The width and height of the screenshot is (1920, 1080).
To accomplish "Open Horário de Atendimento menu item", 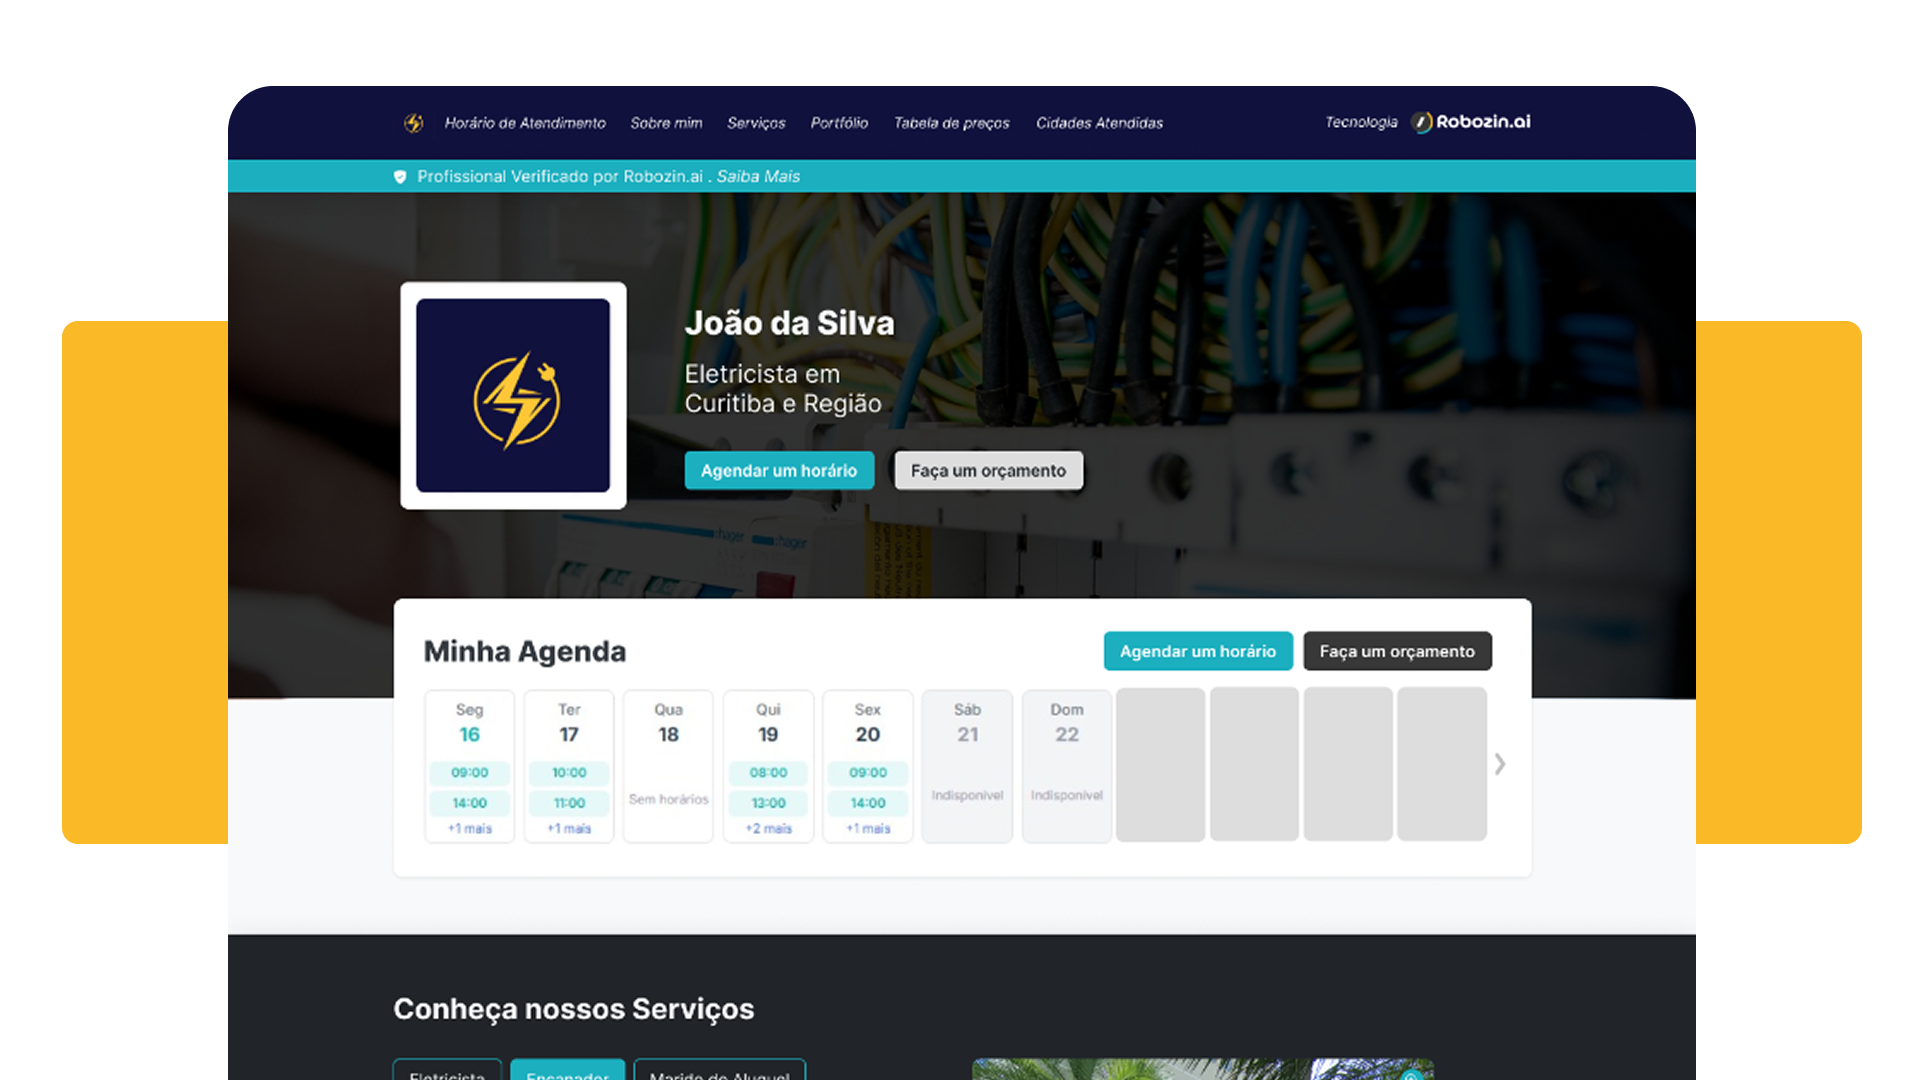I will point(525,123).
